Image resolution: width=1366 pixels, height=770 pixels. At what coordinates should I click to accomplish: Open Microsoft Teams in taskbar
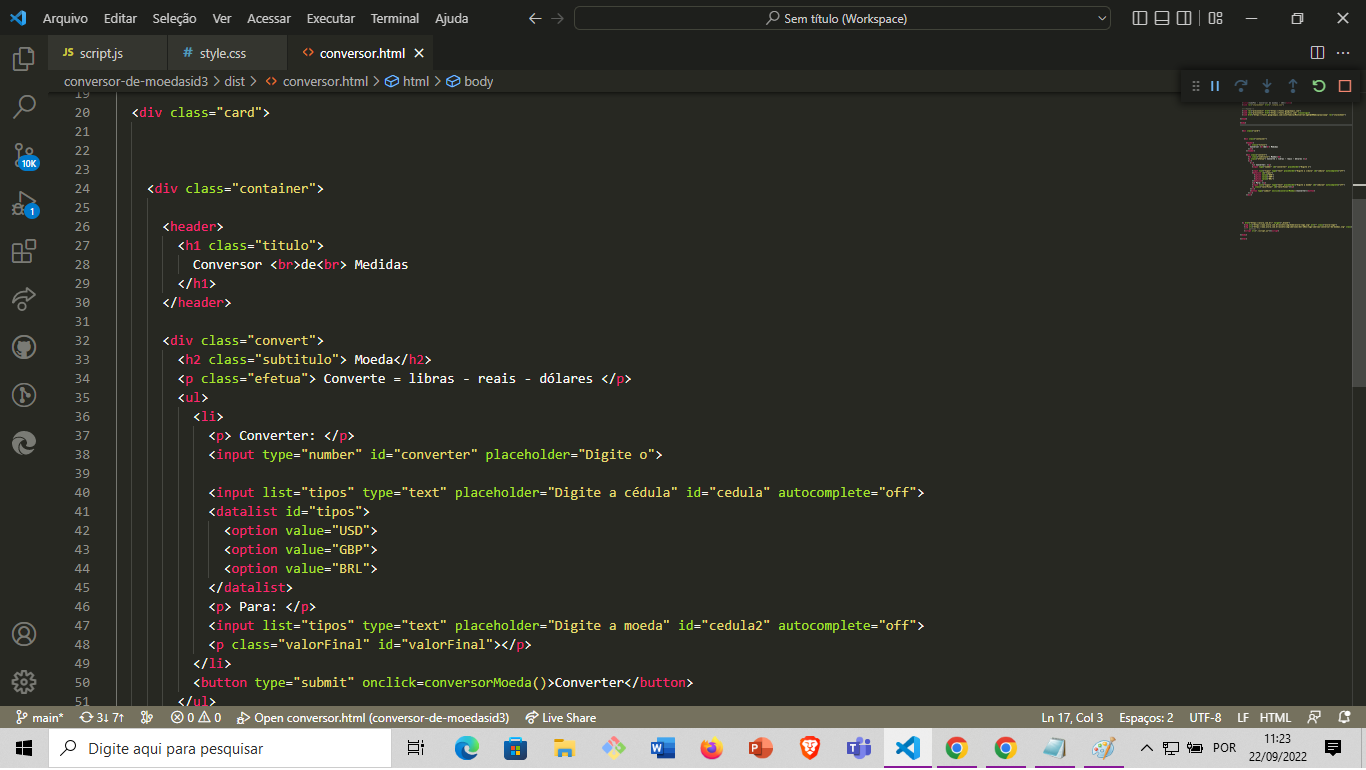pyautogui.click(x=859, y=748)
